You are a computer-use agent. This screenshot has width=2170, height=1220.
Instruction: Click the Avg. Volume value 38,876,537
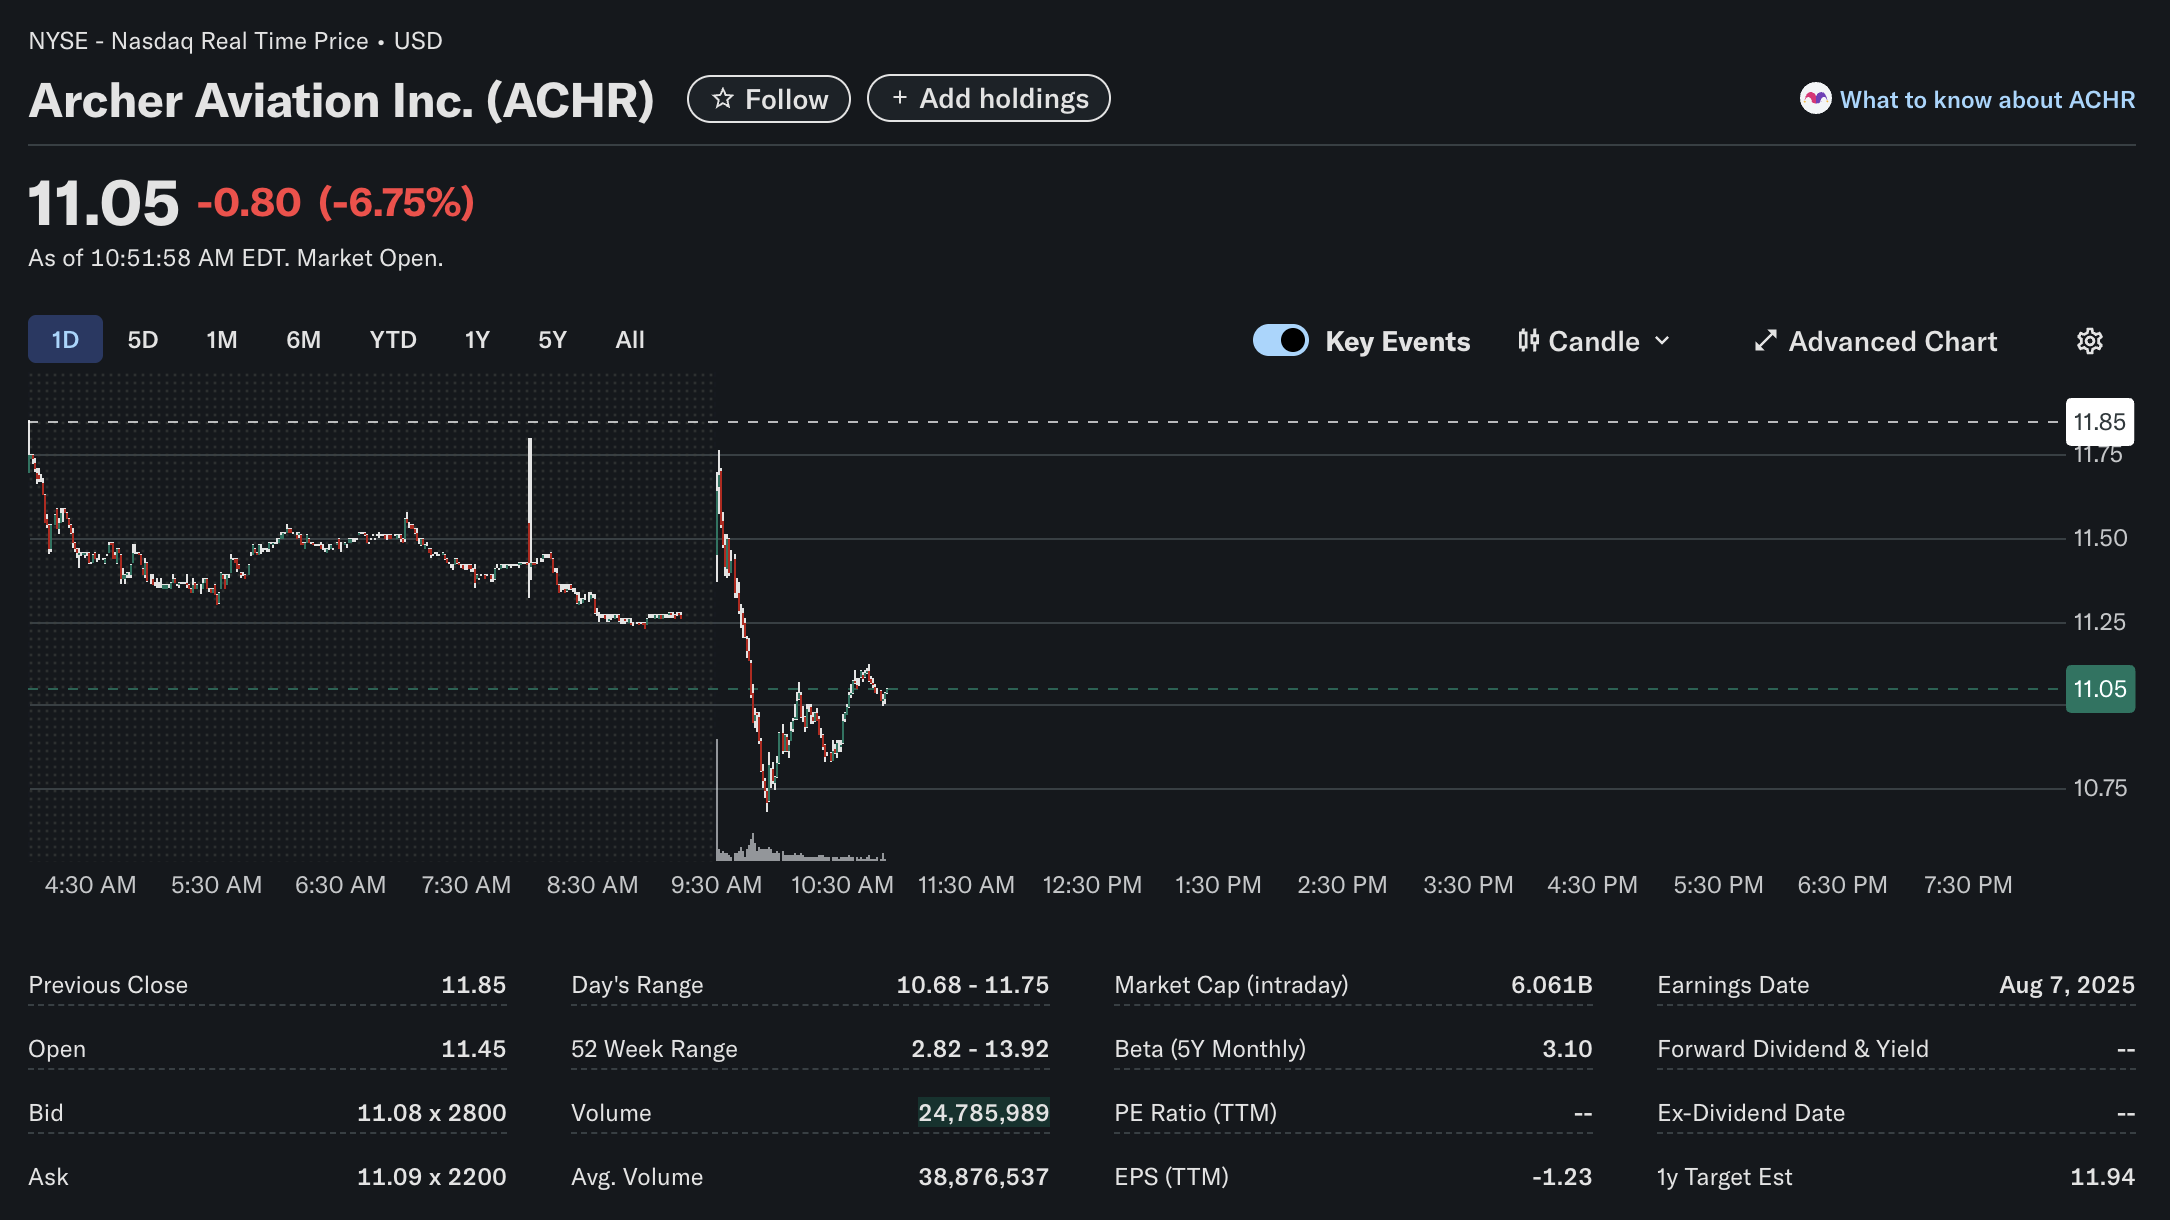pos(983,1177)
